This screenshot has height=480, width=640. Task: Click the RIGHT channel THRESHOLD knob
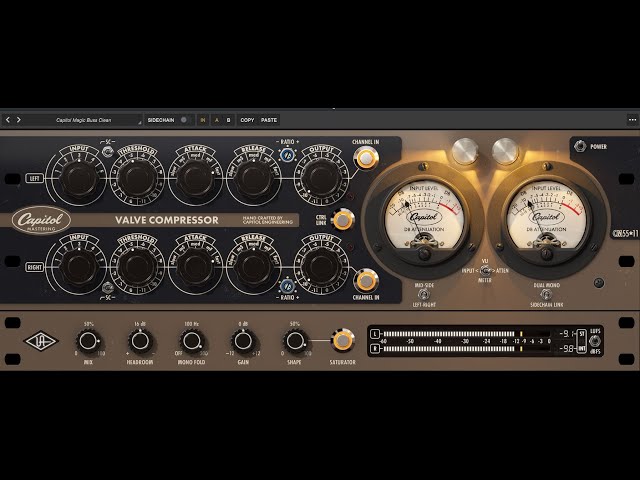point(137,267)
